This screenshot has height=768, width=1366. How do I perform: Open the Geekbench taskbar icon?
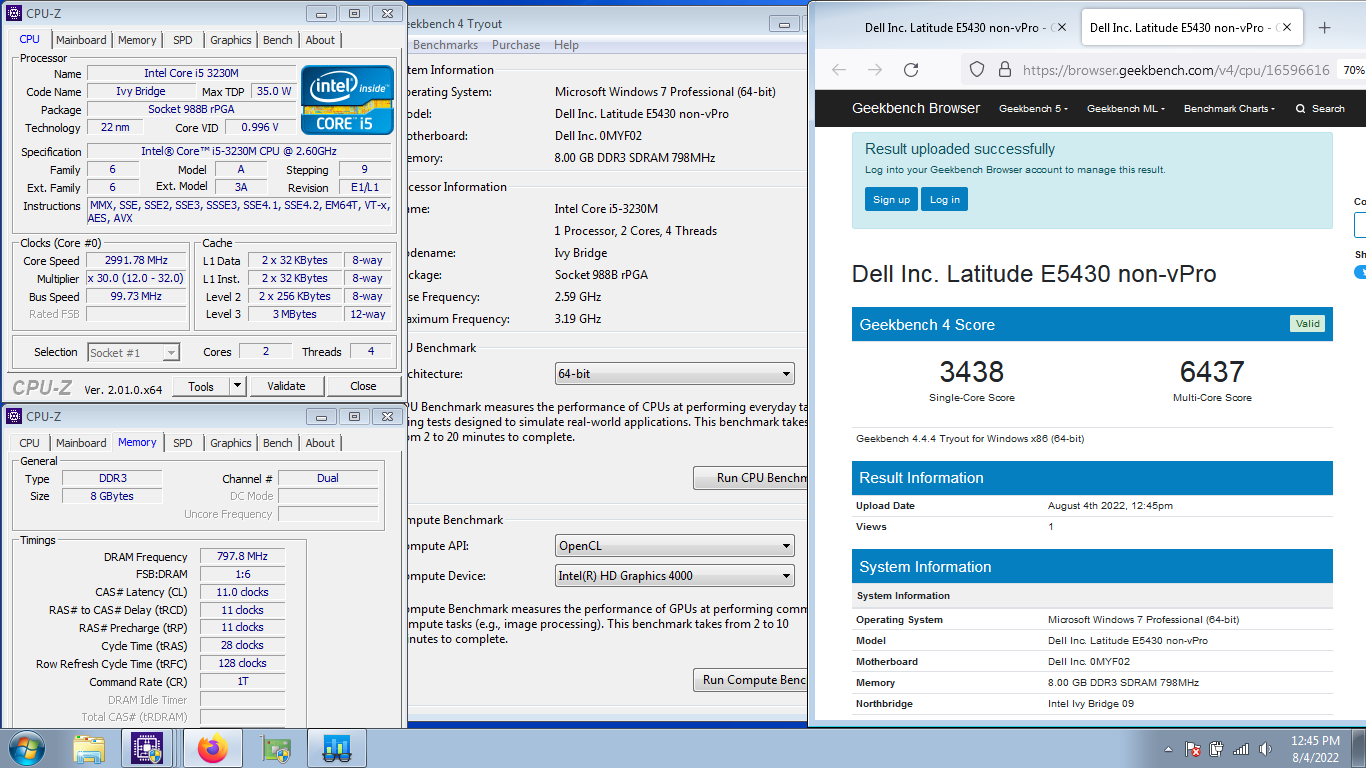(336, 748)
